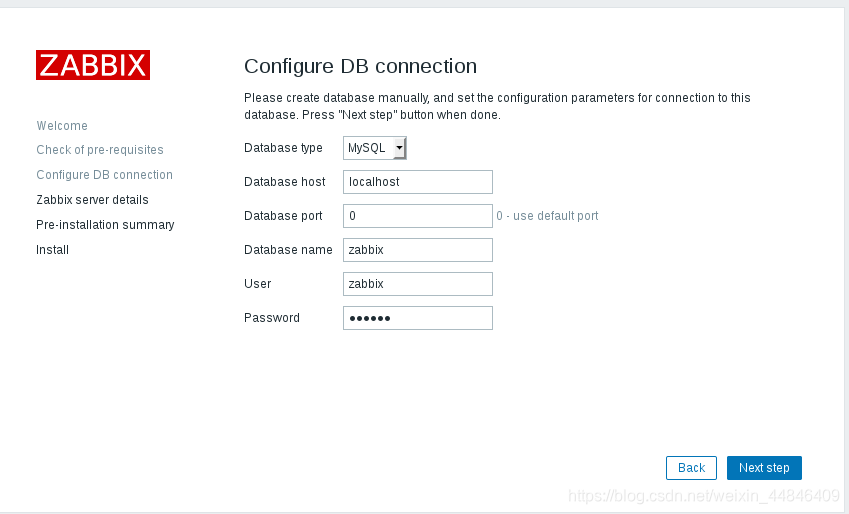Viewport: 849px width, 514px height.
Task: Select Zabbix server details step
Action: pos(92,200)
